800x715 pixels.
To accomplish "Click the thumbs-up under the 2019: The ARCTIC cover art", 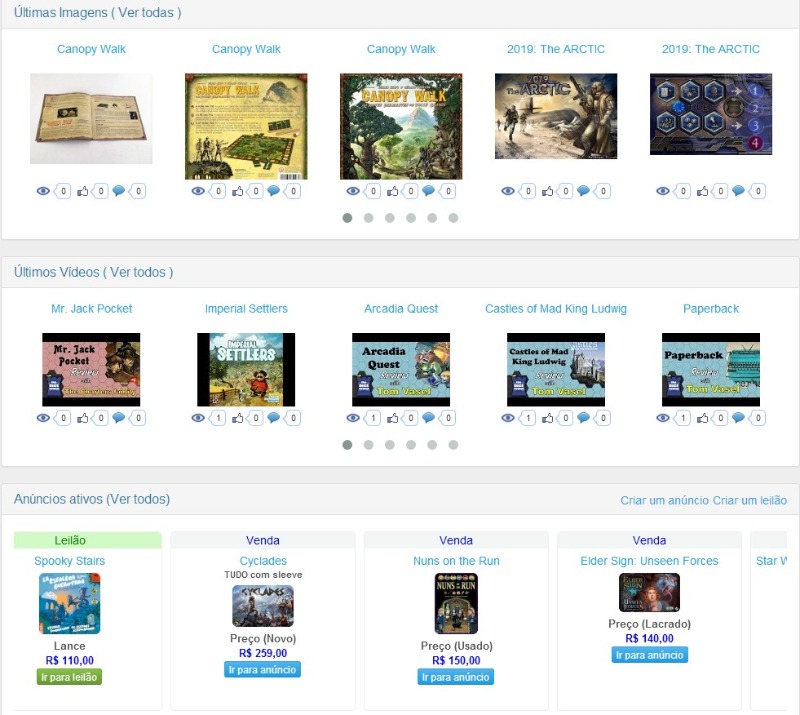I will 548,191.
